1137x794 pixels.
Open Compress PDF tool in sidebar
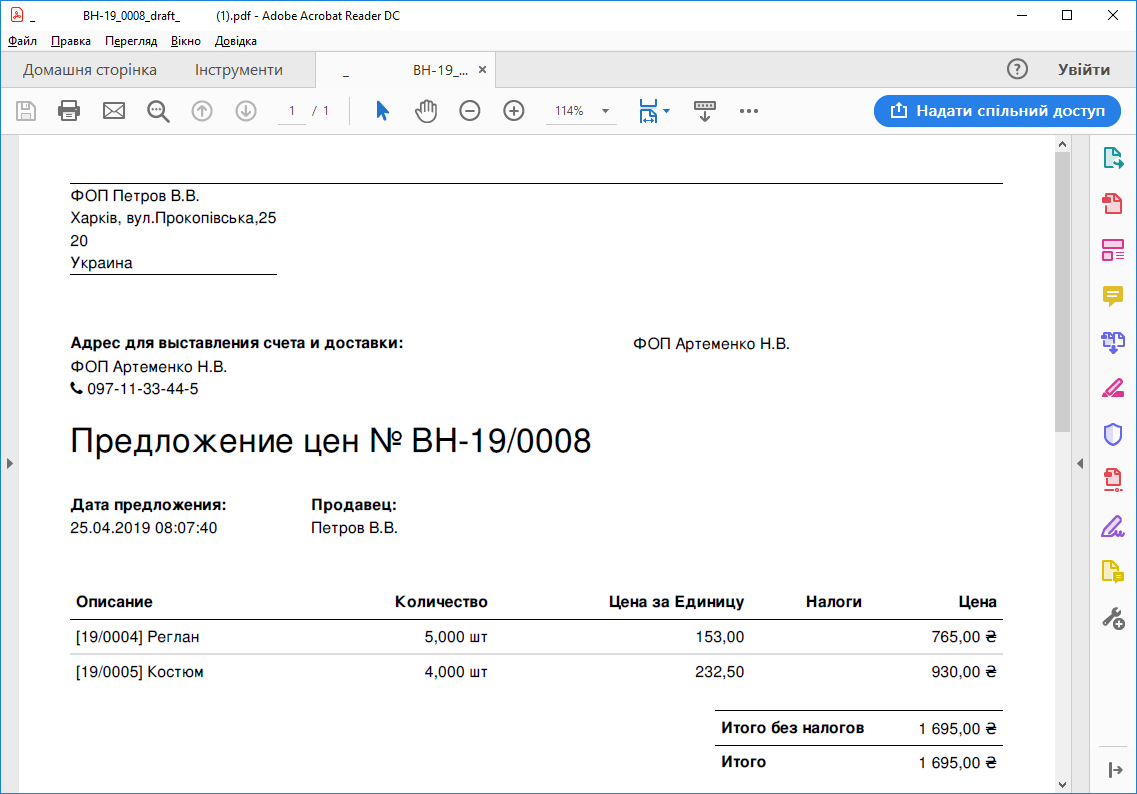coord(1113,480)
